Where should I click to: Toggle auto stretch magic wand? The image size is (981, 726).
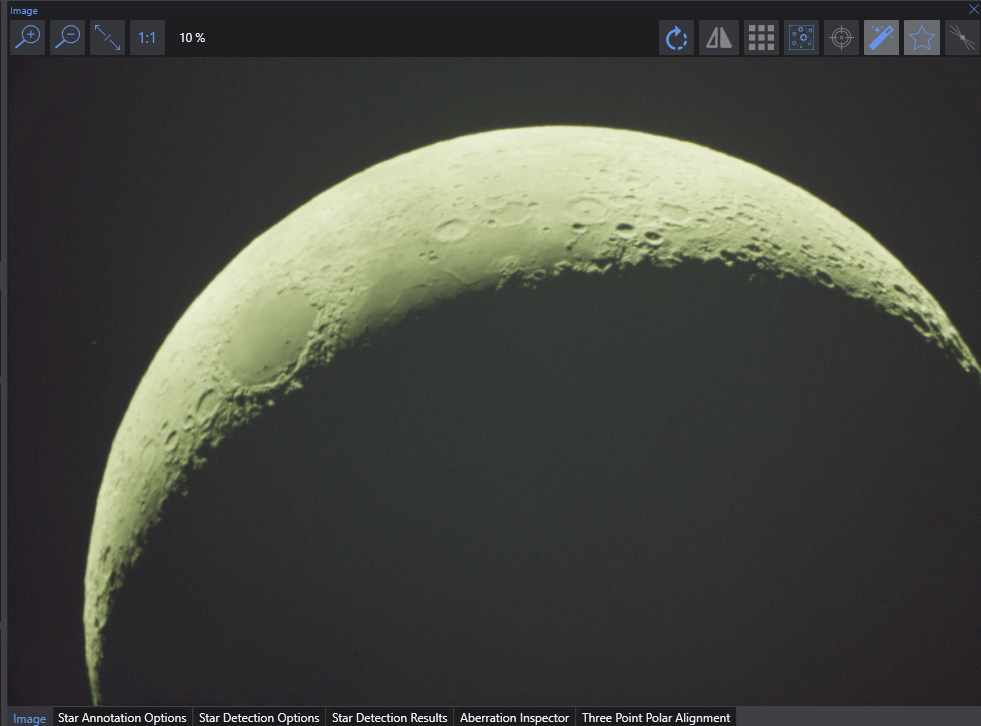point(881,38)
